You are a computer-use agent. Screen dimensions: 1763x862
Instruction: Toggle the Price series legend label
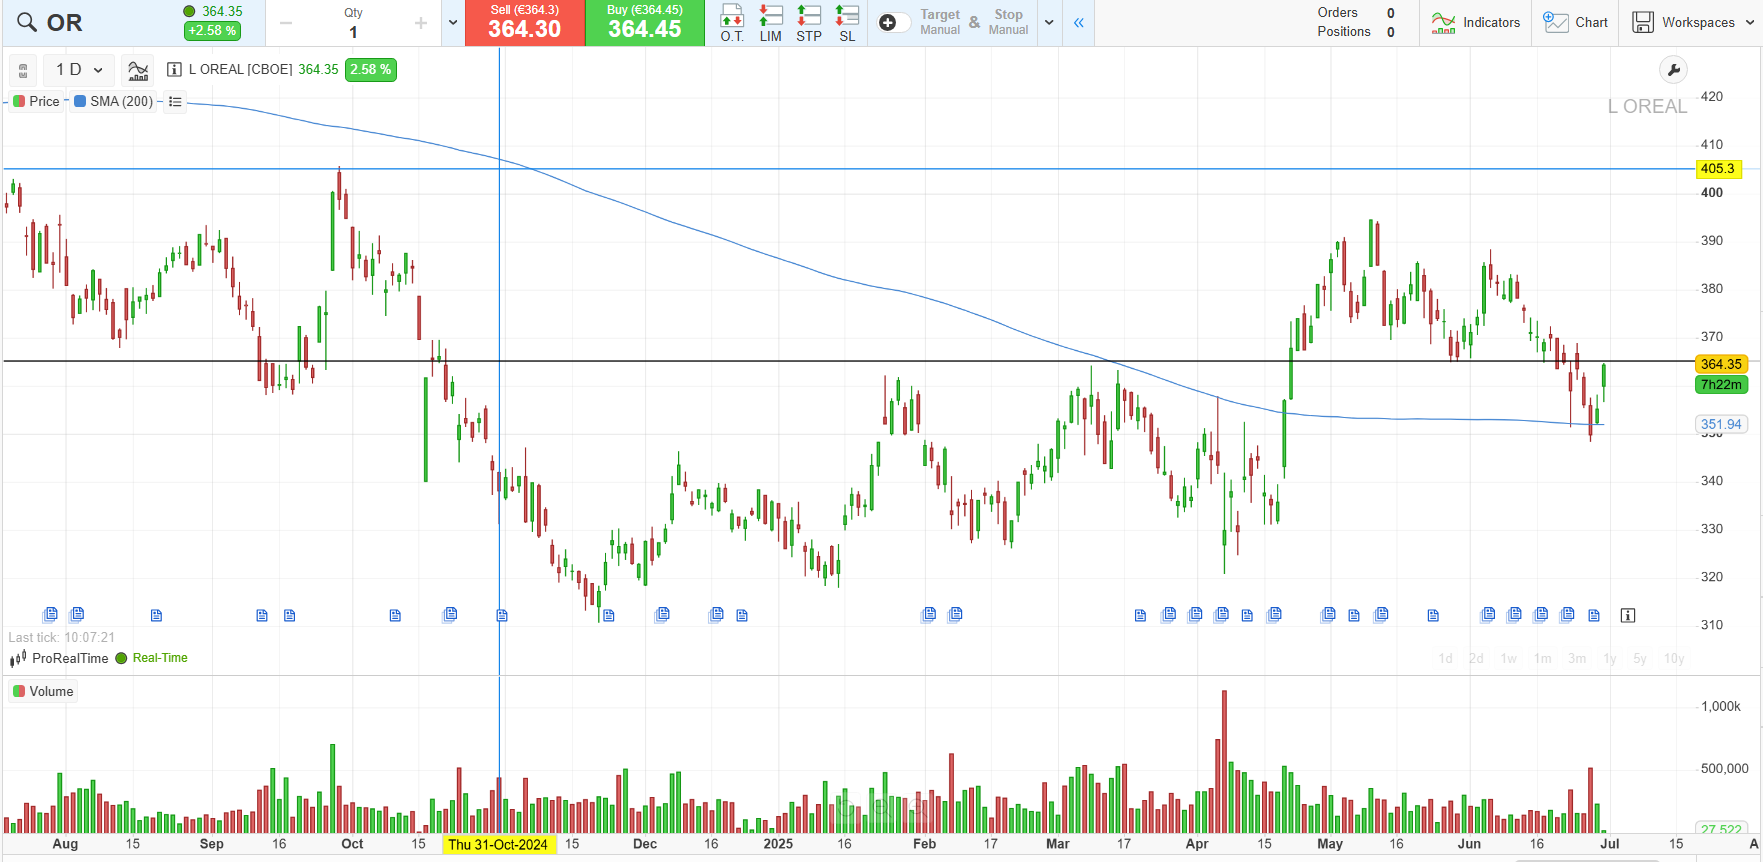click(x=36, y=102)
